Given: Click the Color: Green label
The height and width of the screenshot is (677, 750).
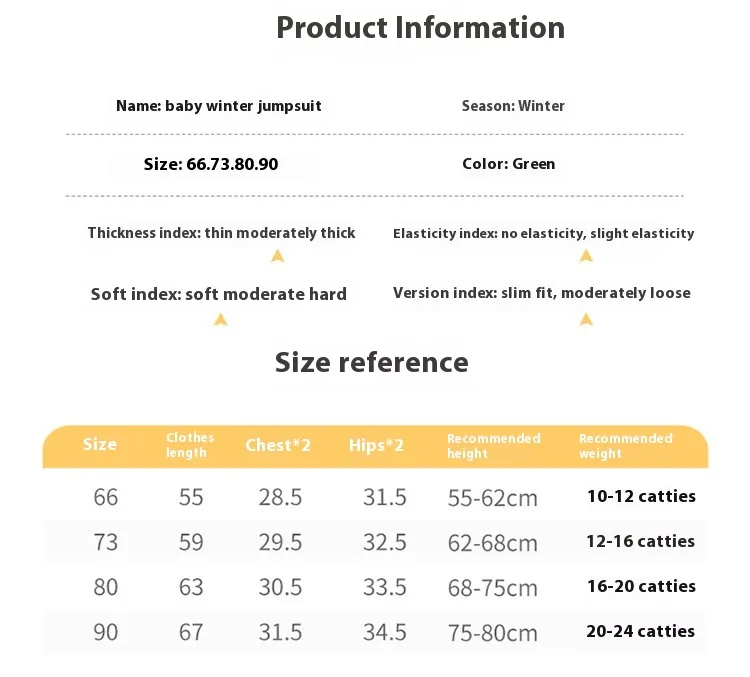Looking at the screenshot, I should coord(508,164).
